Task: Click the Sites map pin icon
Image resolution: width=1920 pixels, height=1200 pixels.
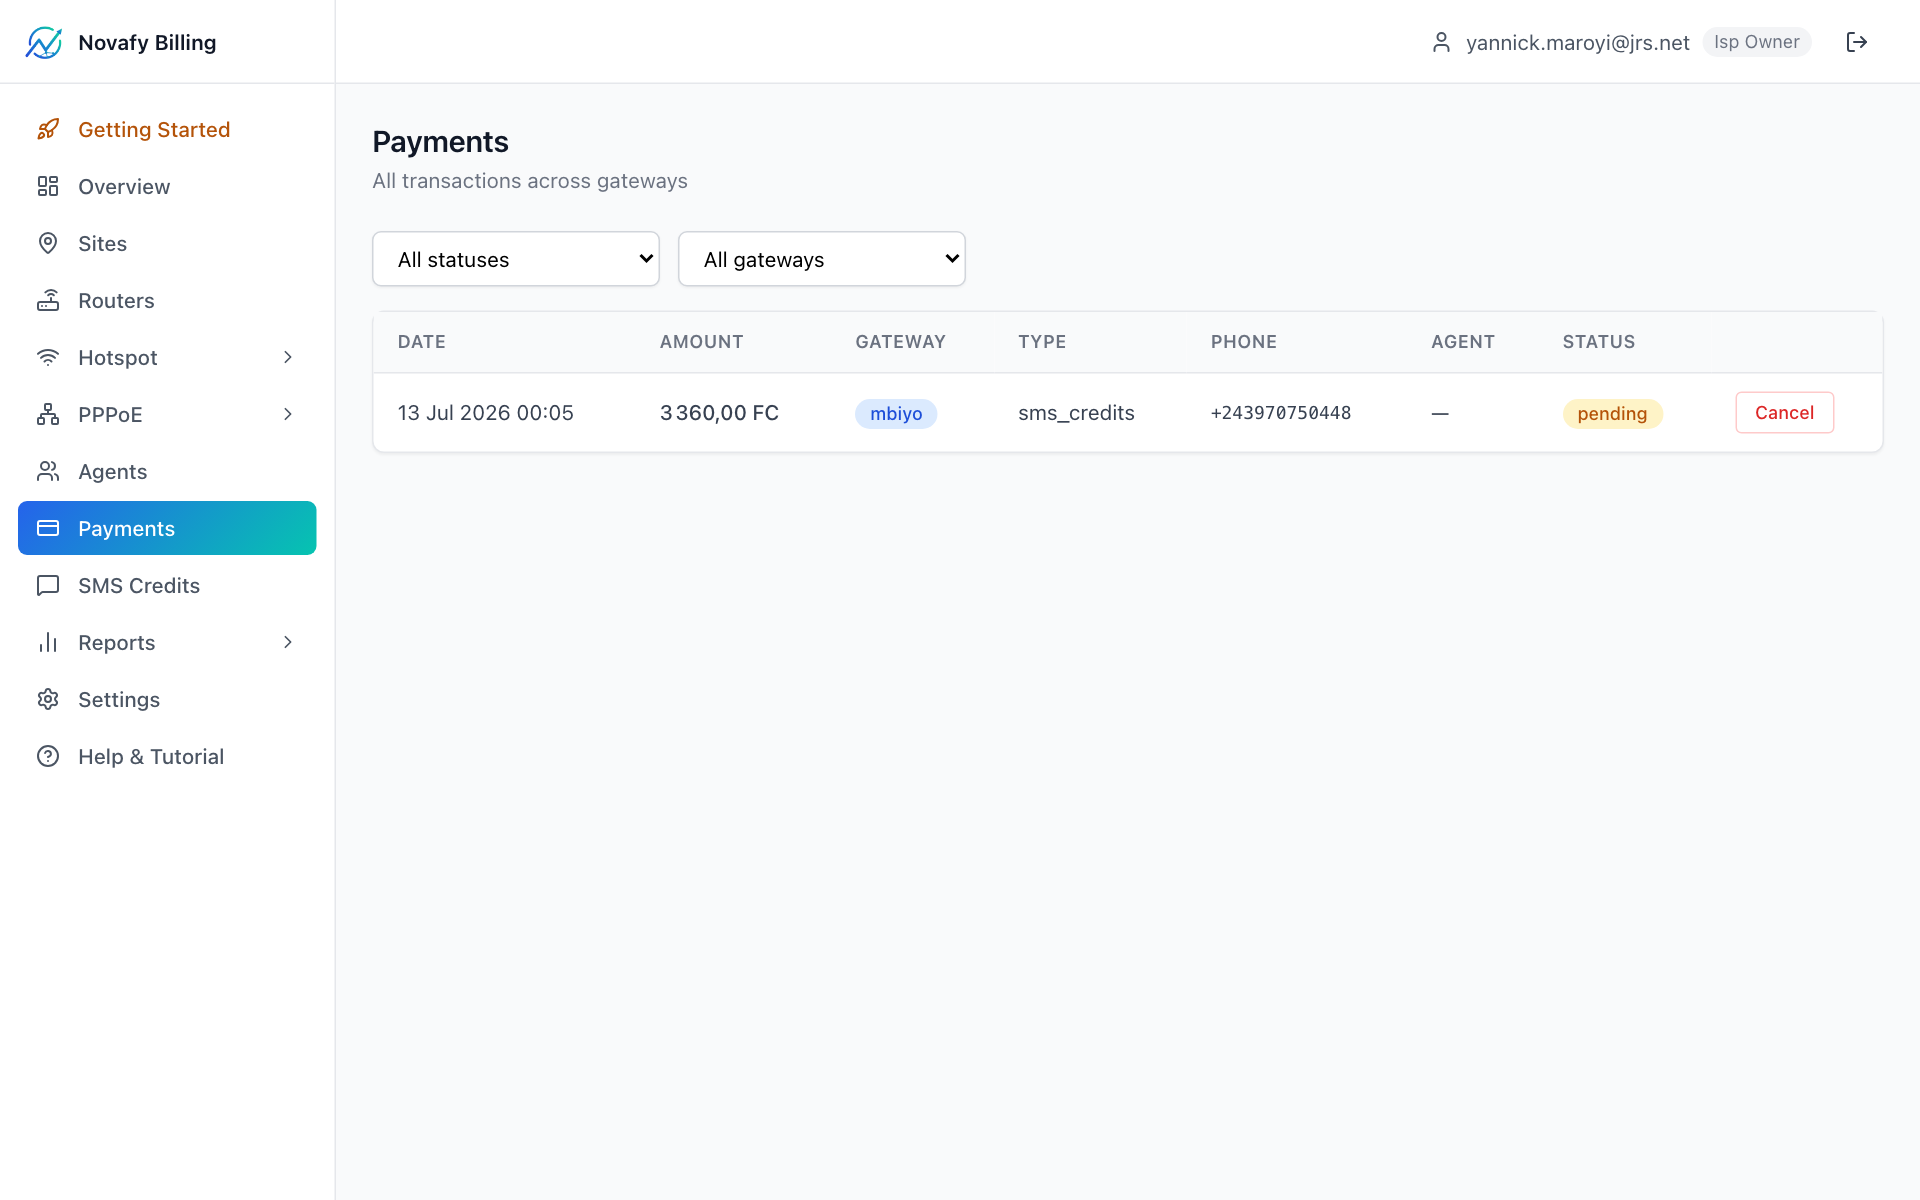Action: tap(48, 243)
